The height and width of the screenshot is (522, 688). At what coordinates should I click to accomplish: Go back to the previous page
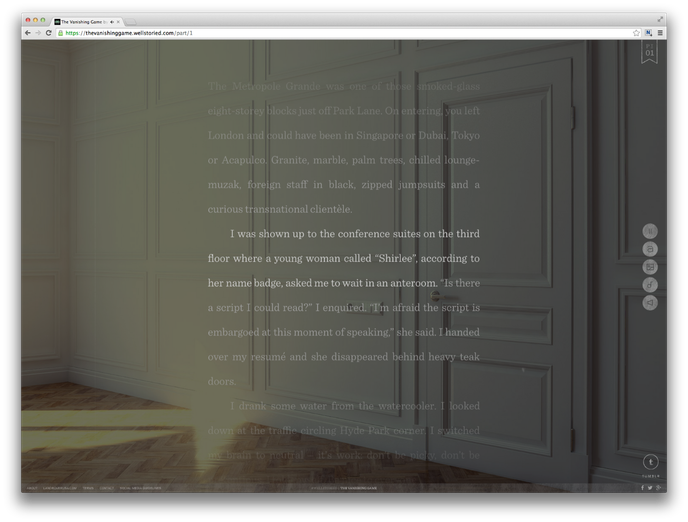pos(27,33)
